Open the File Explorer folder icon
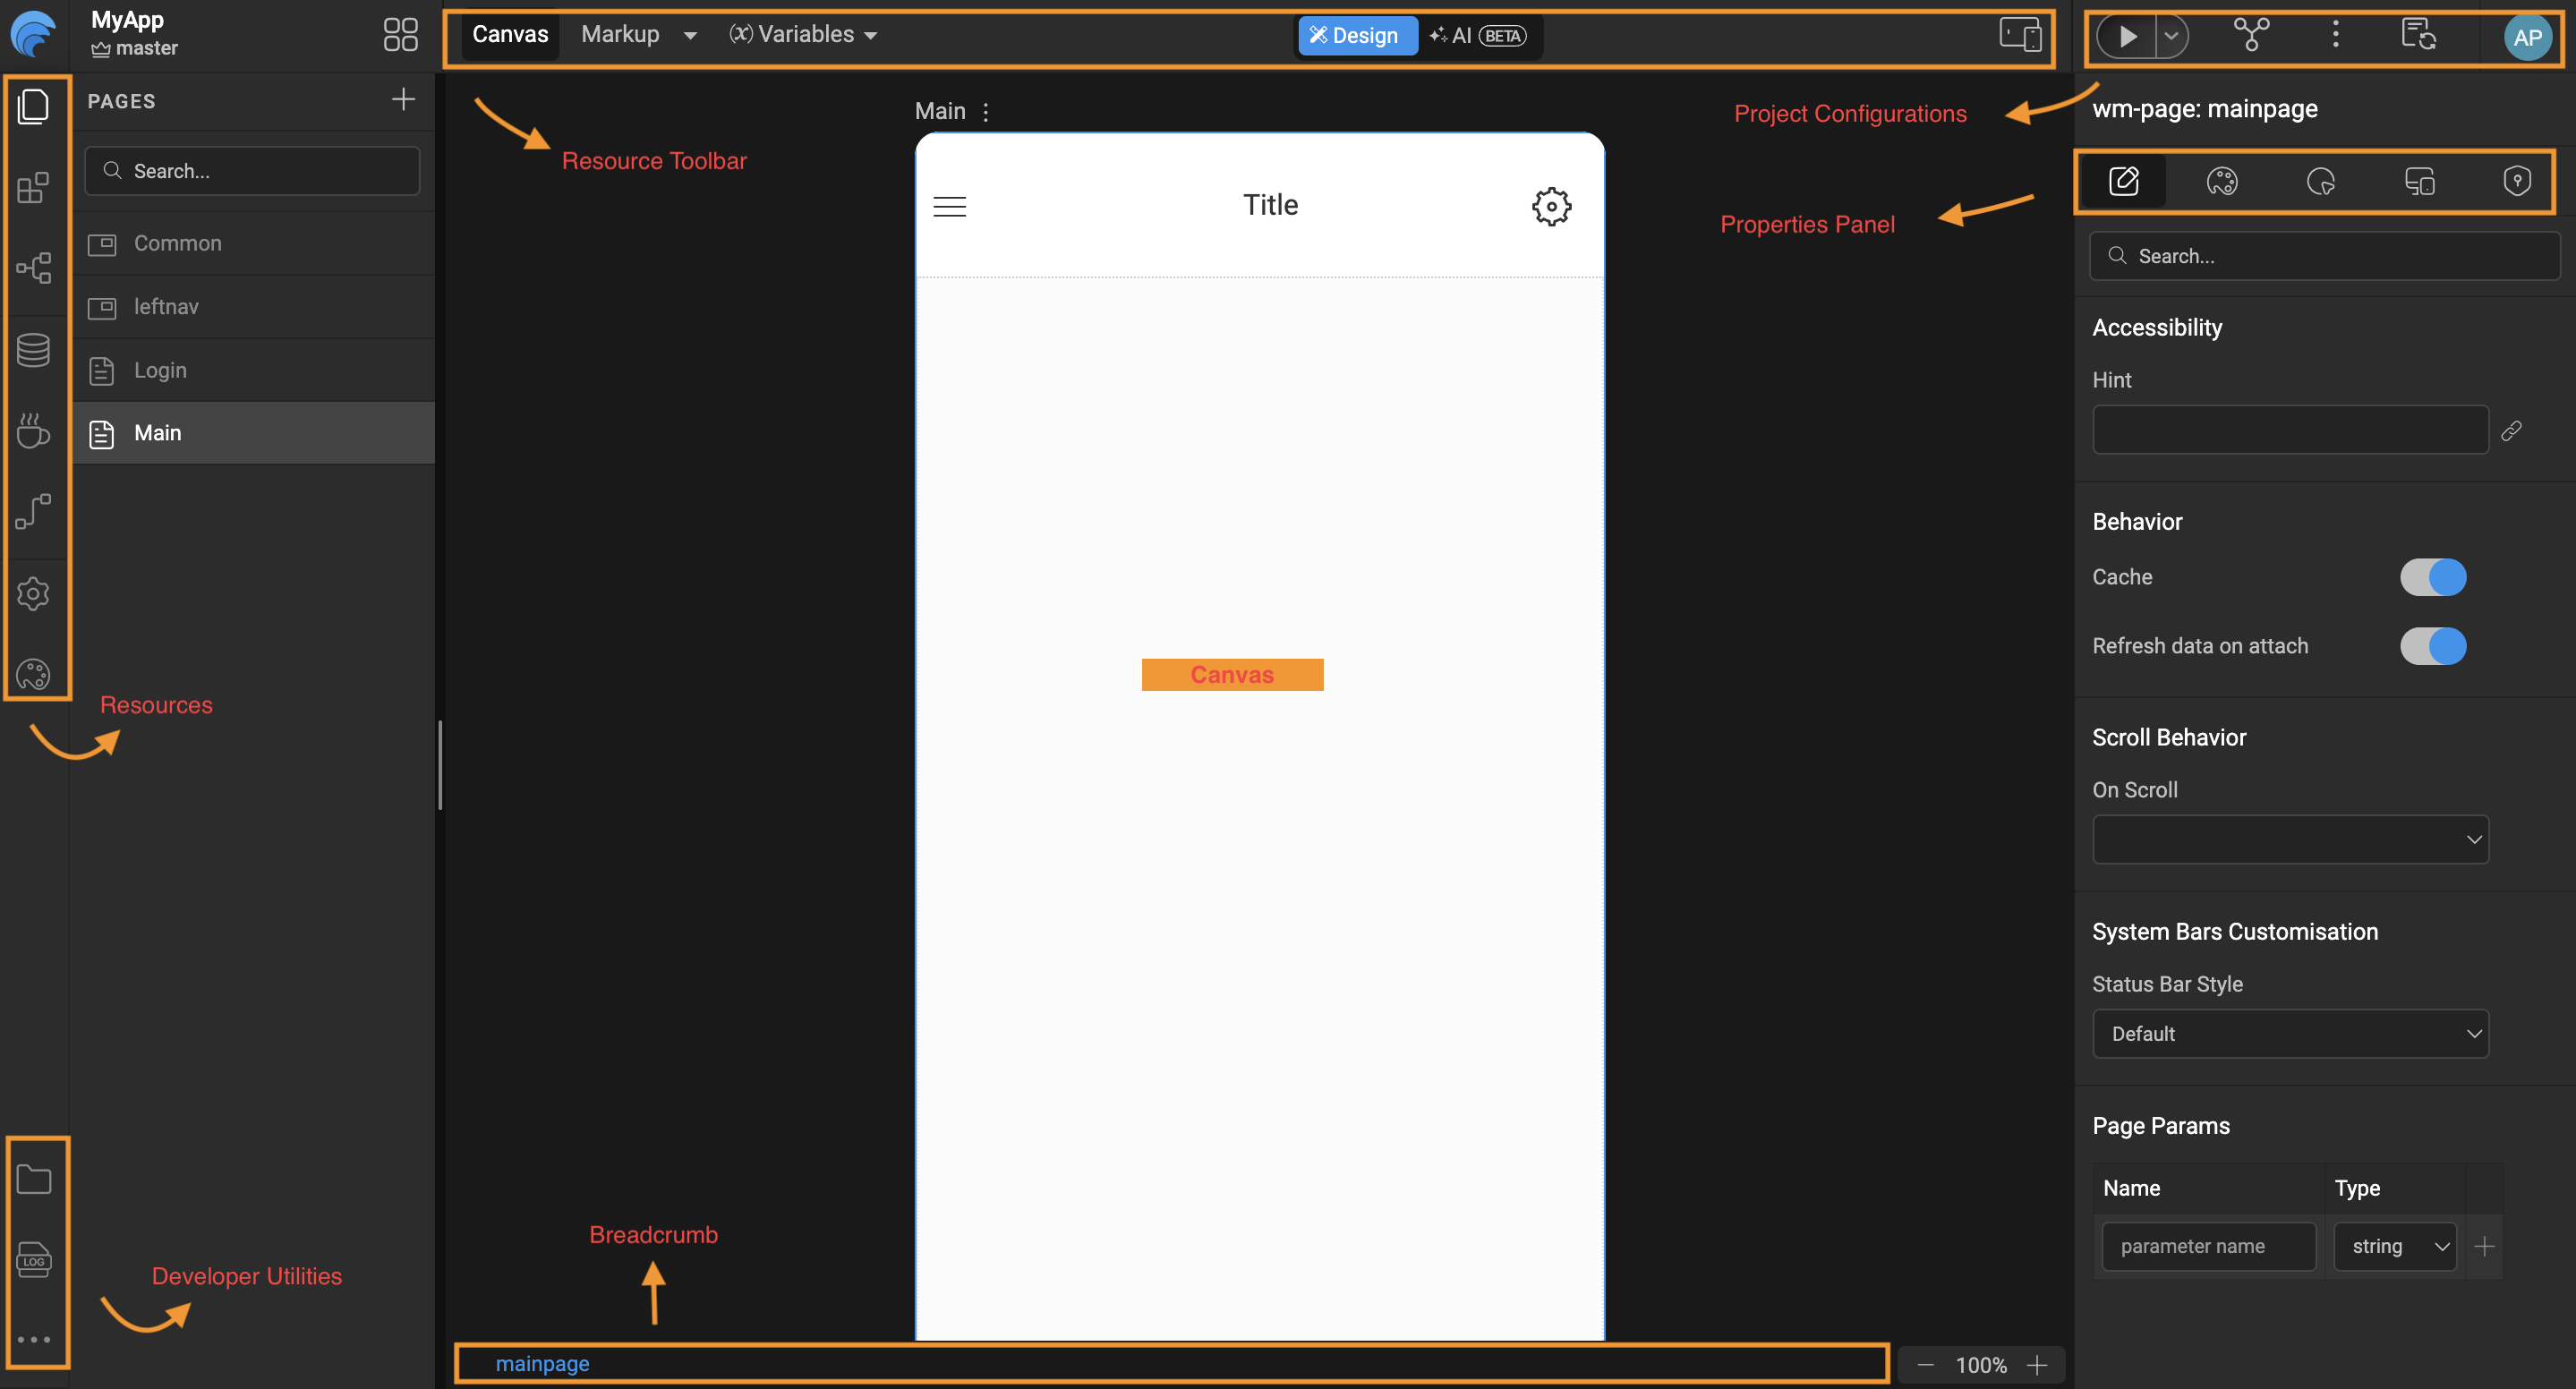The image size is (2576, 1389). point(34,1179)
